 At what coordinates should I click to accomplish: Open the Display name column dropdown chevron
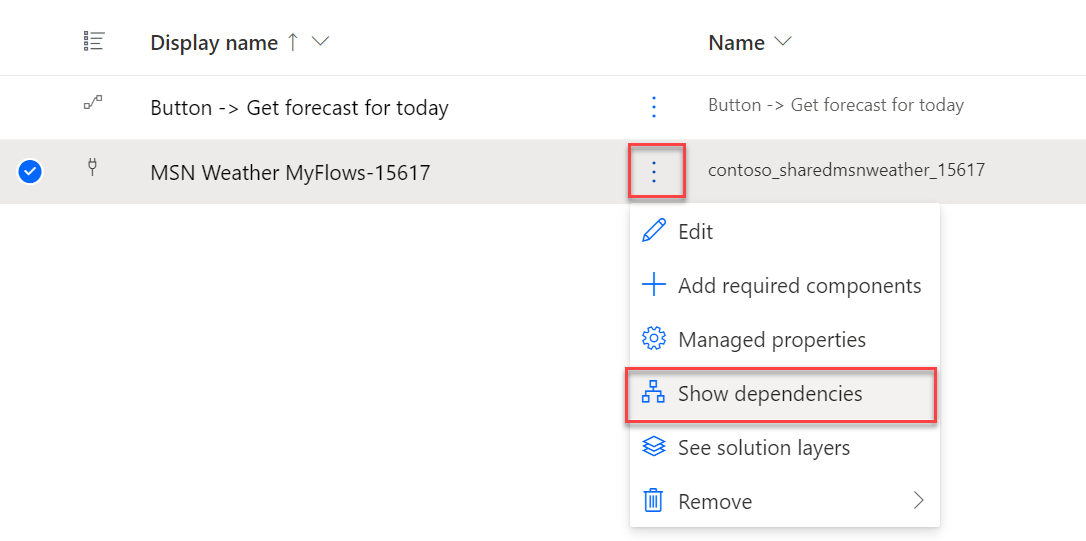pyautogui.click(x=319, y=42)
